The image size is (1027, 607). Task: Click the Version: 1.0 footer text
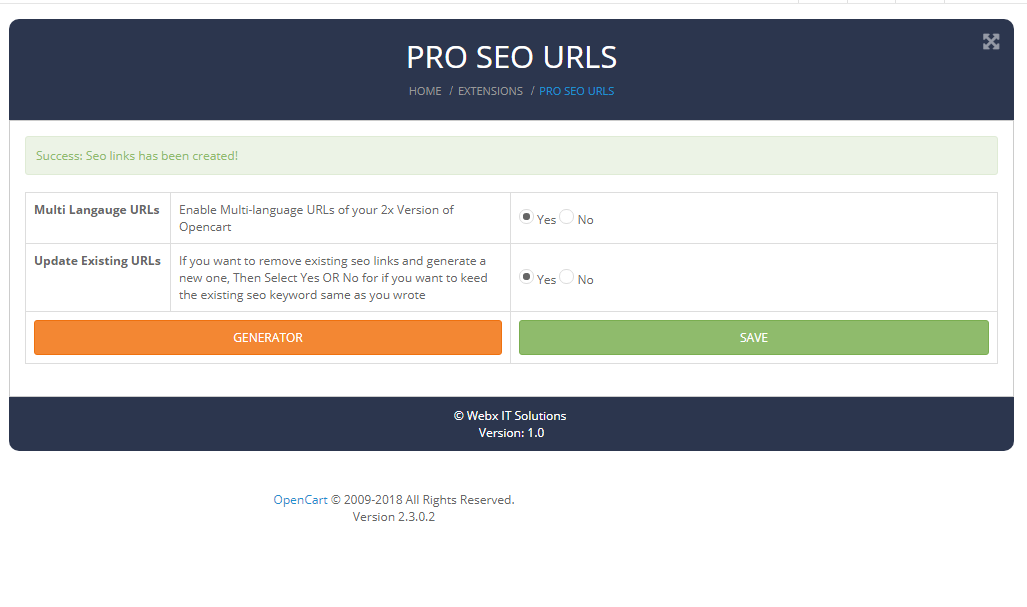[512, 433]
